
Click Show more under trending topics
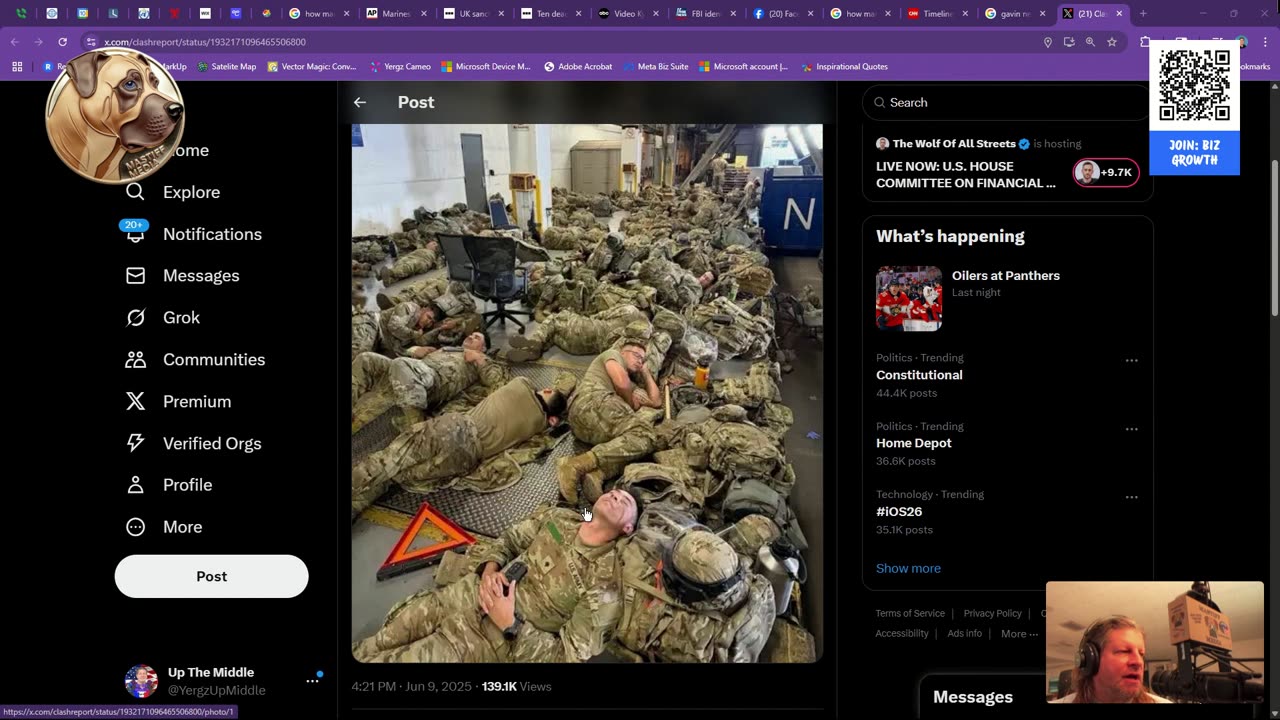click(908, 568)
